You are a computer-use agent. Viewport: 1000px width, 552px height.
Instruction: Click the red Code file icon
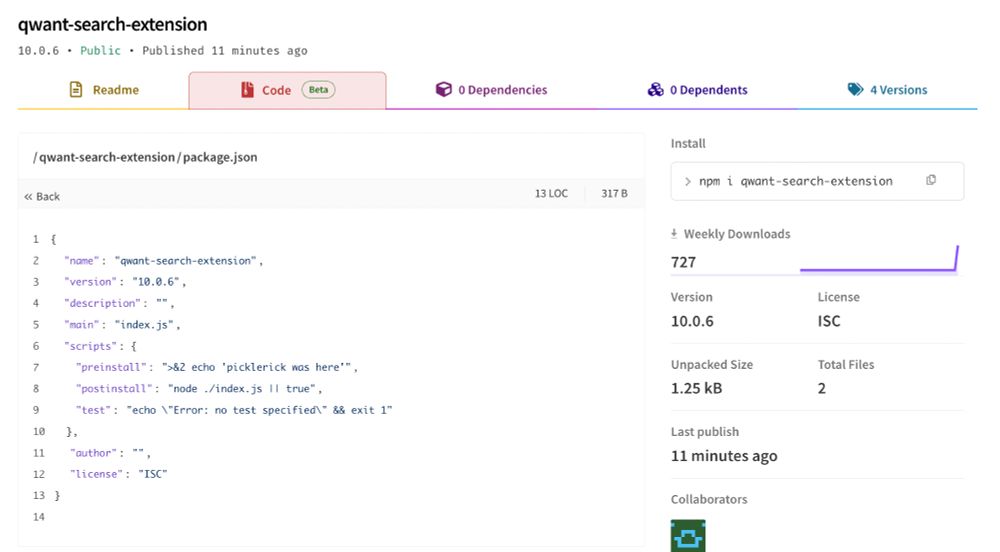(247, 90)
